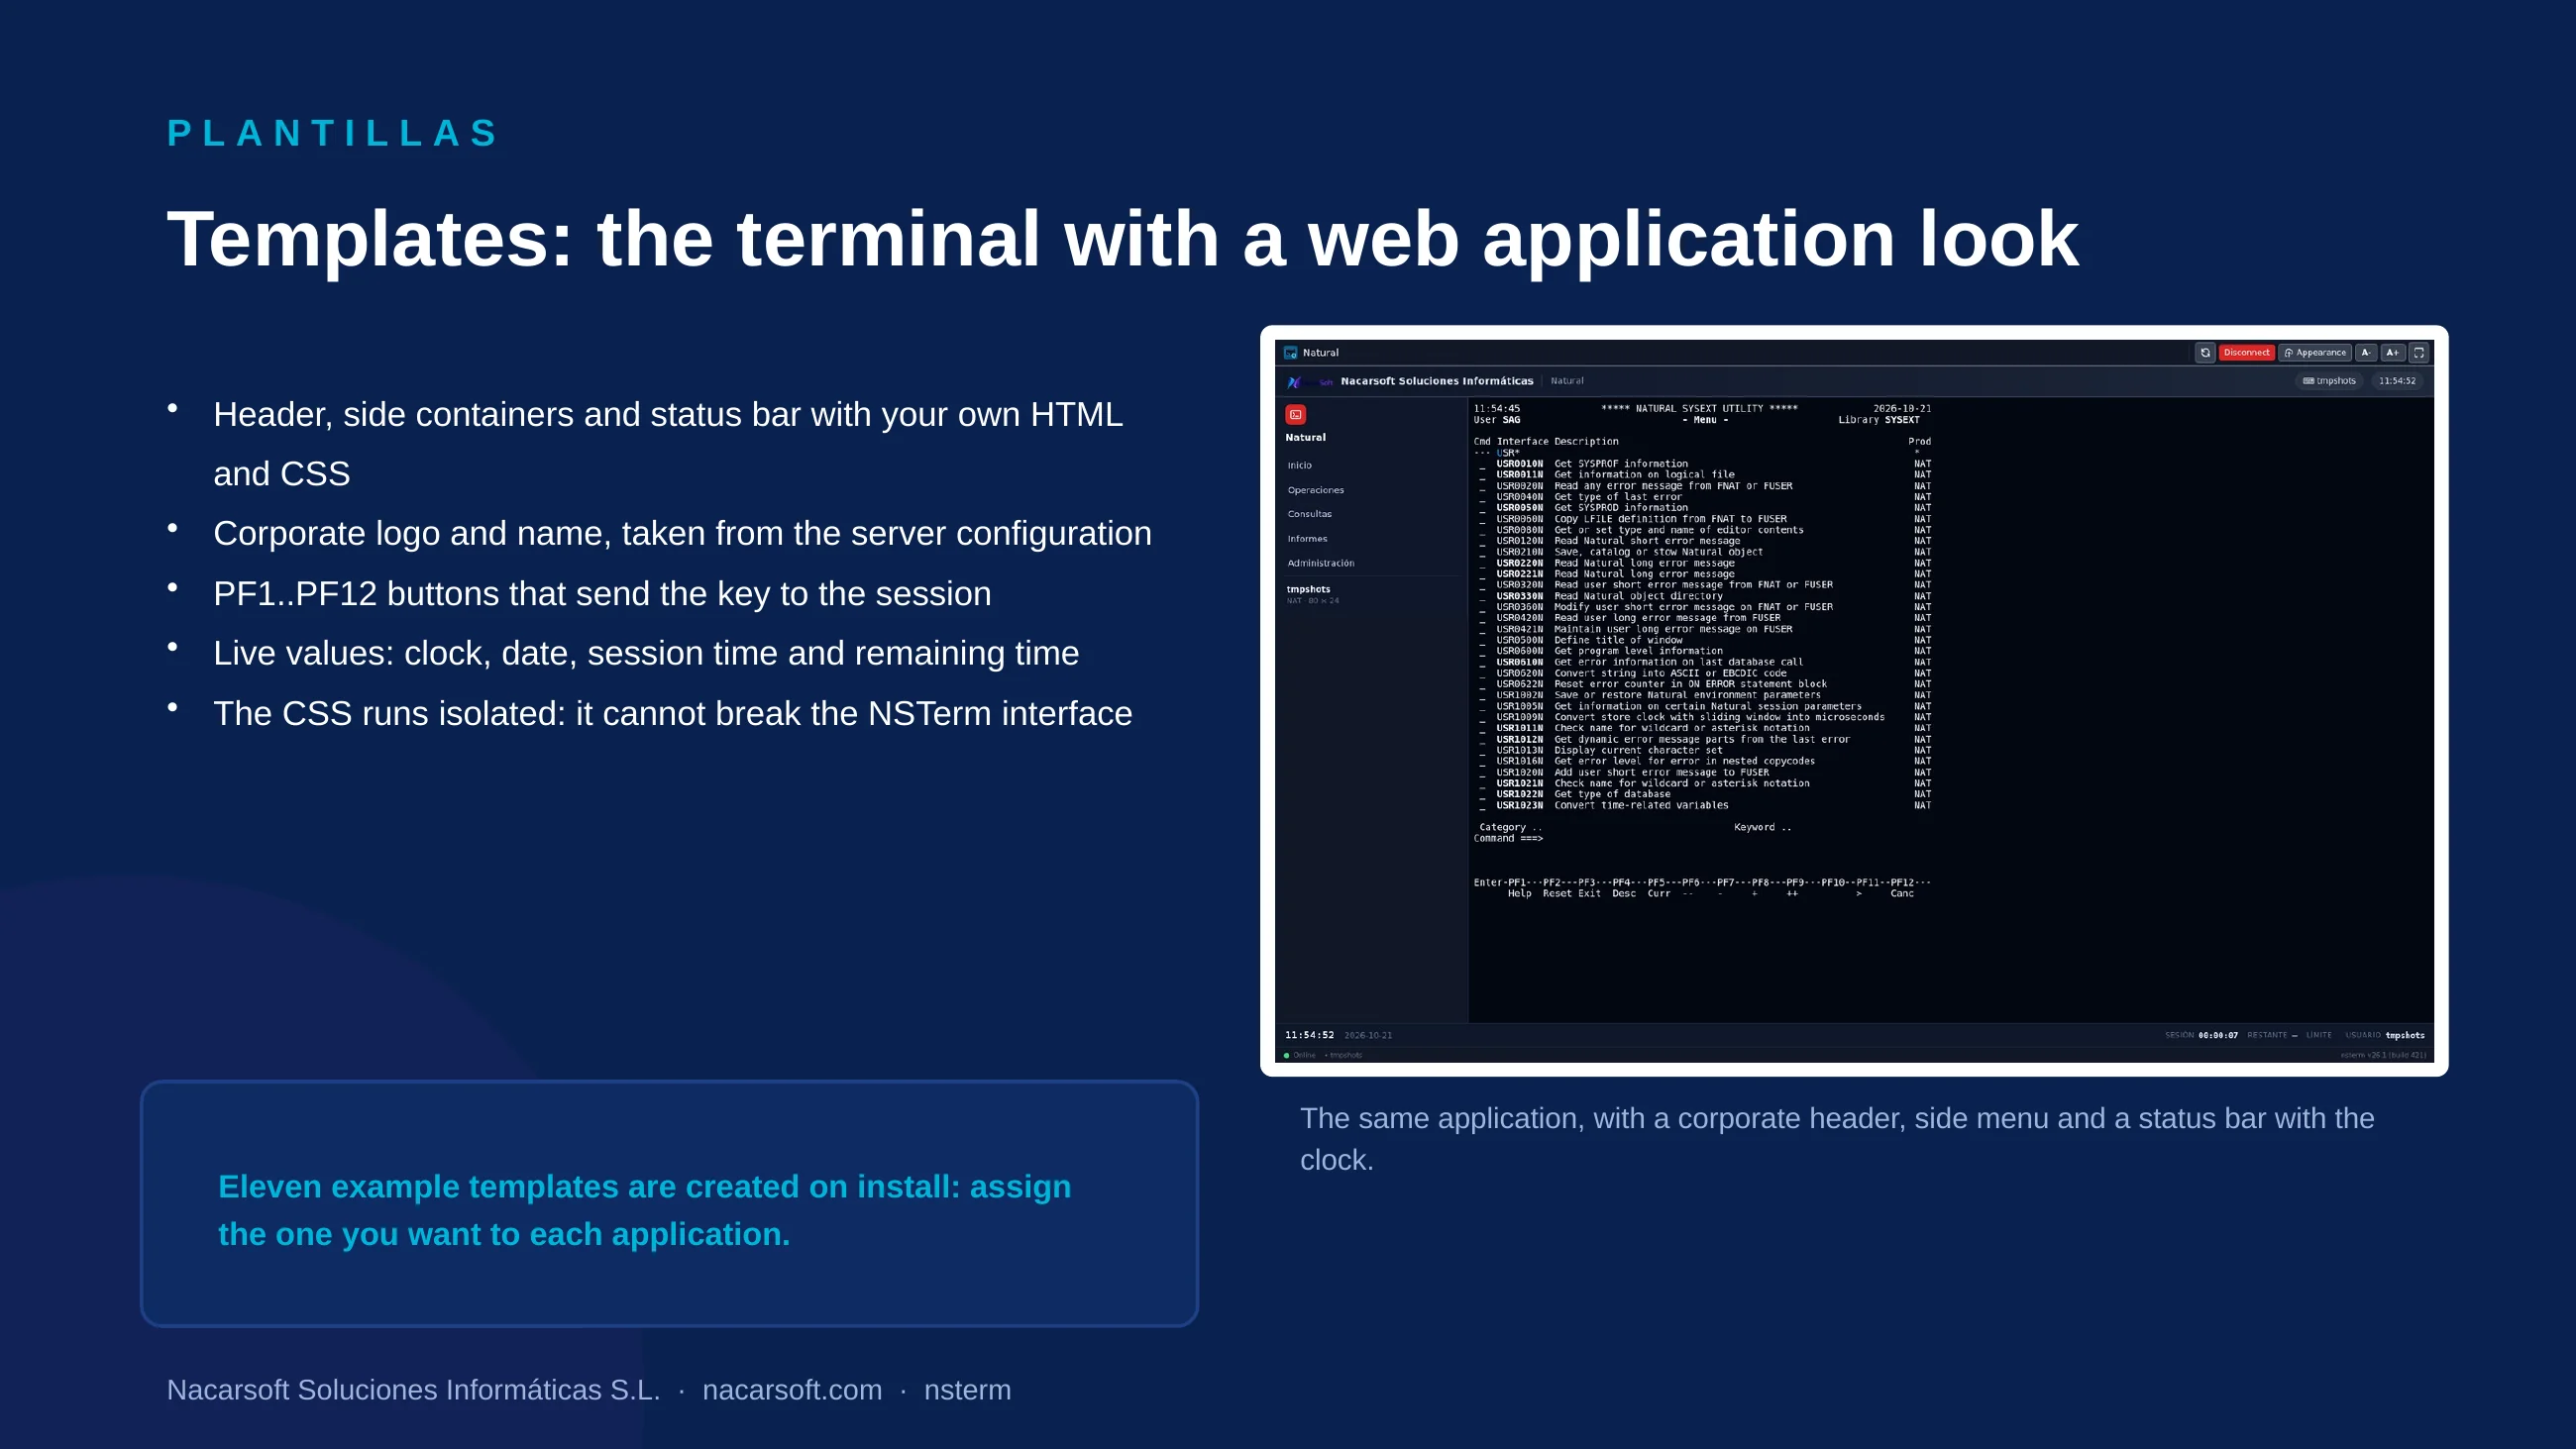Click the red Disconnect button
This screenshot has height=1449, width=2576.
pos(2246,353)
